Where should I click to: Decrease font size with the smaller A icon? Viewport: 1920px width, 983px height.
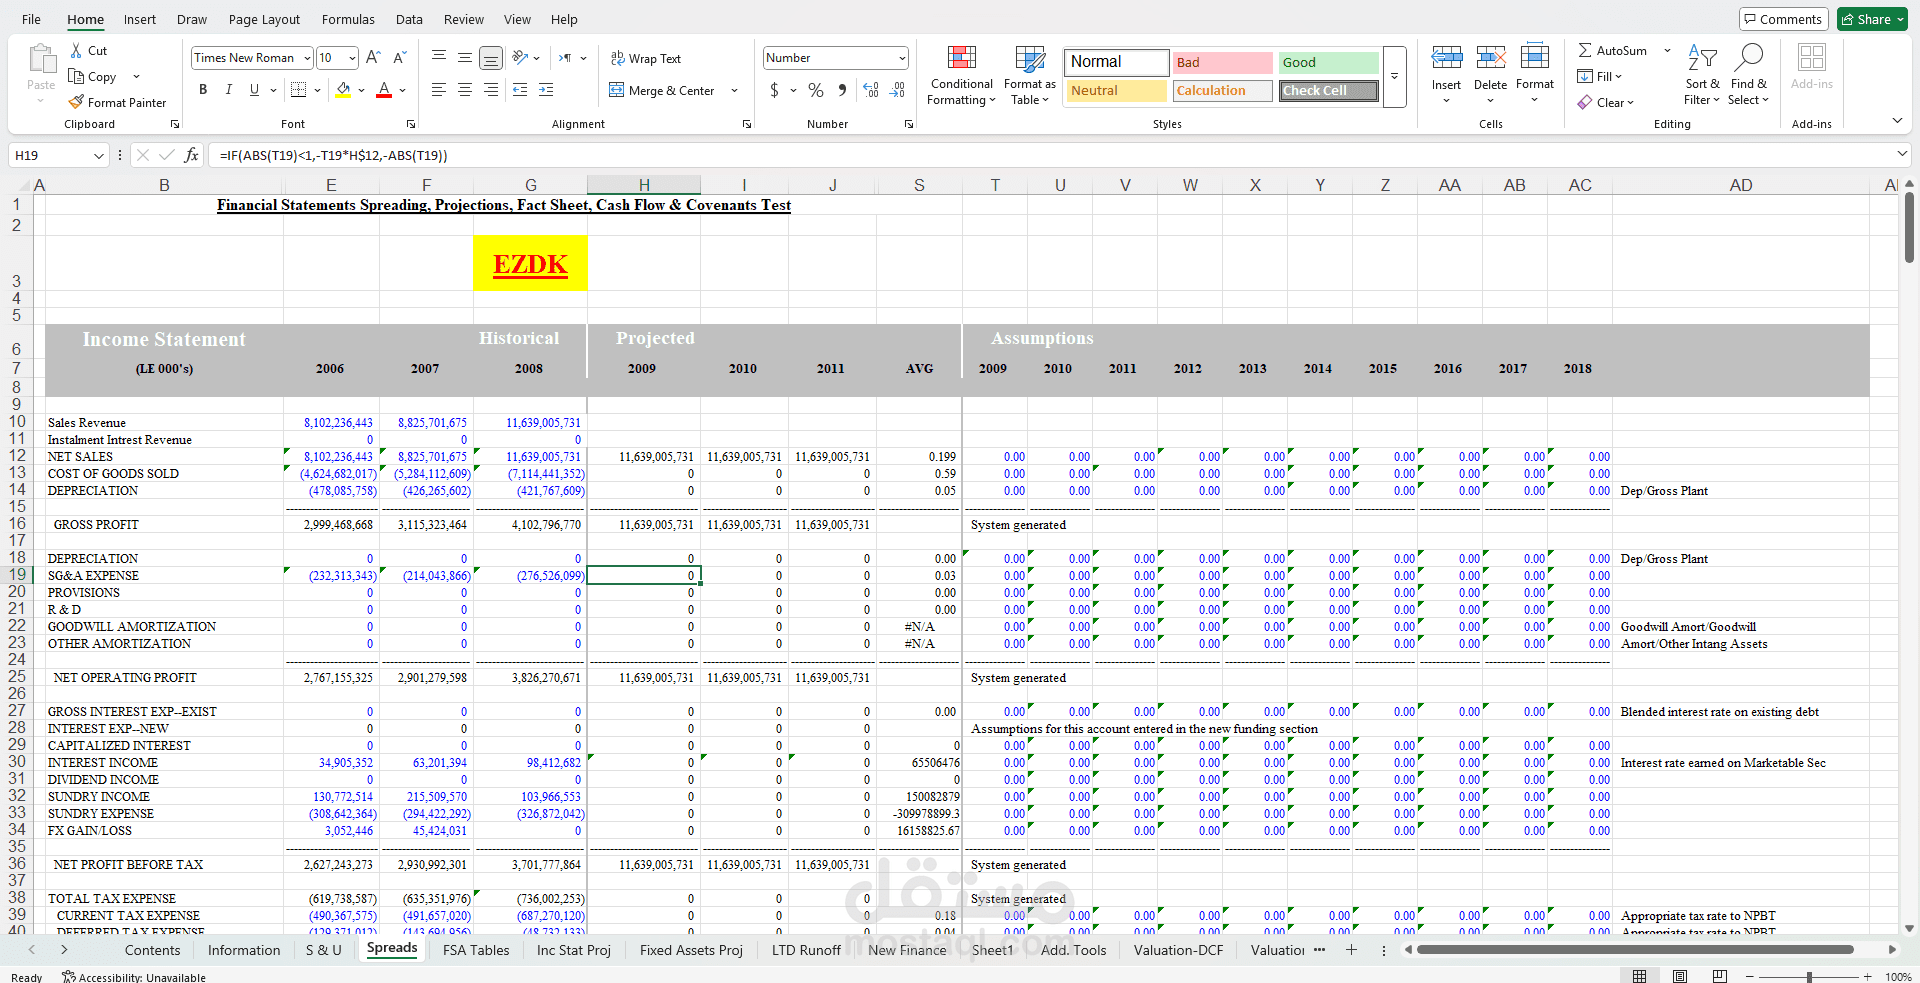click(x=399, y=58)
